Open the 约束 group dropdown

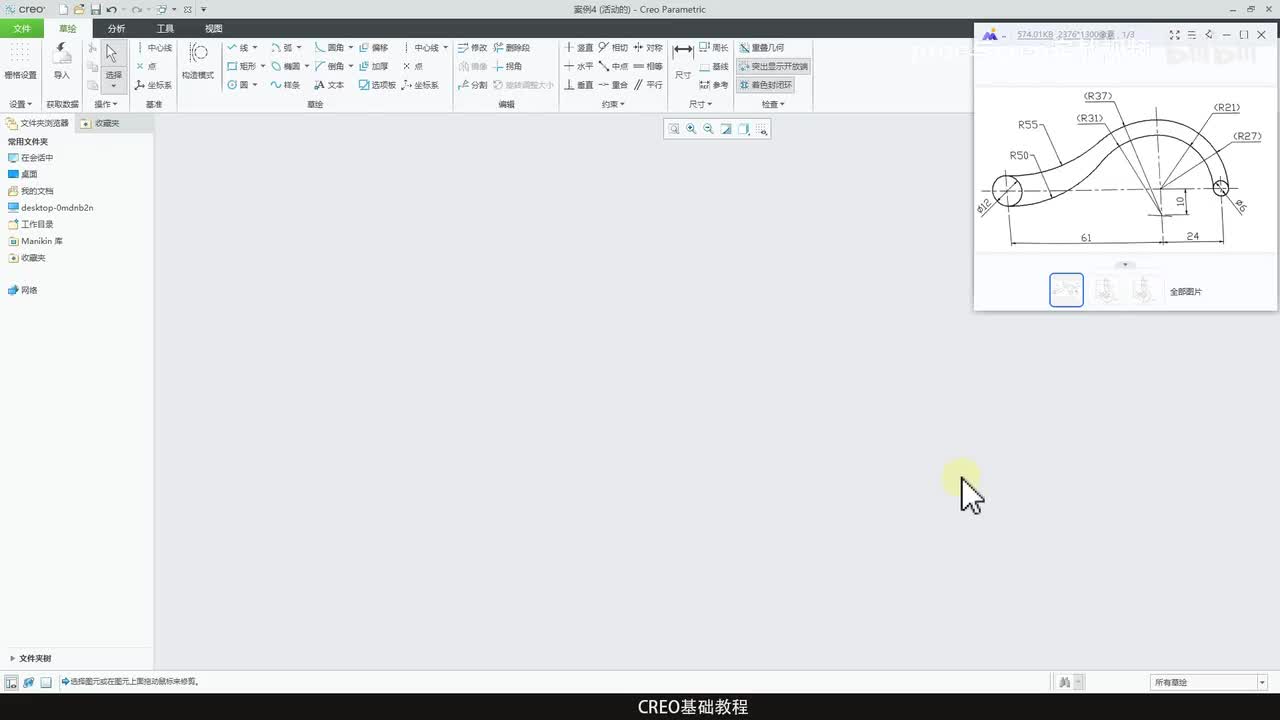613,104
